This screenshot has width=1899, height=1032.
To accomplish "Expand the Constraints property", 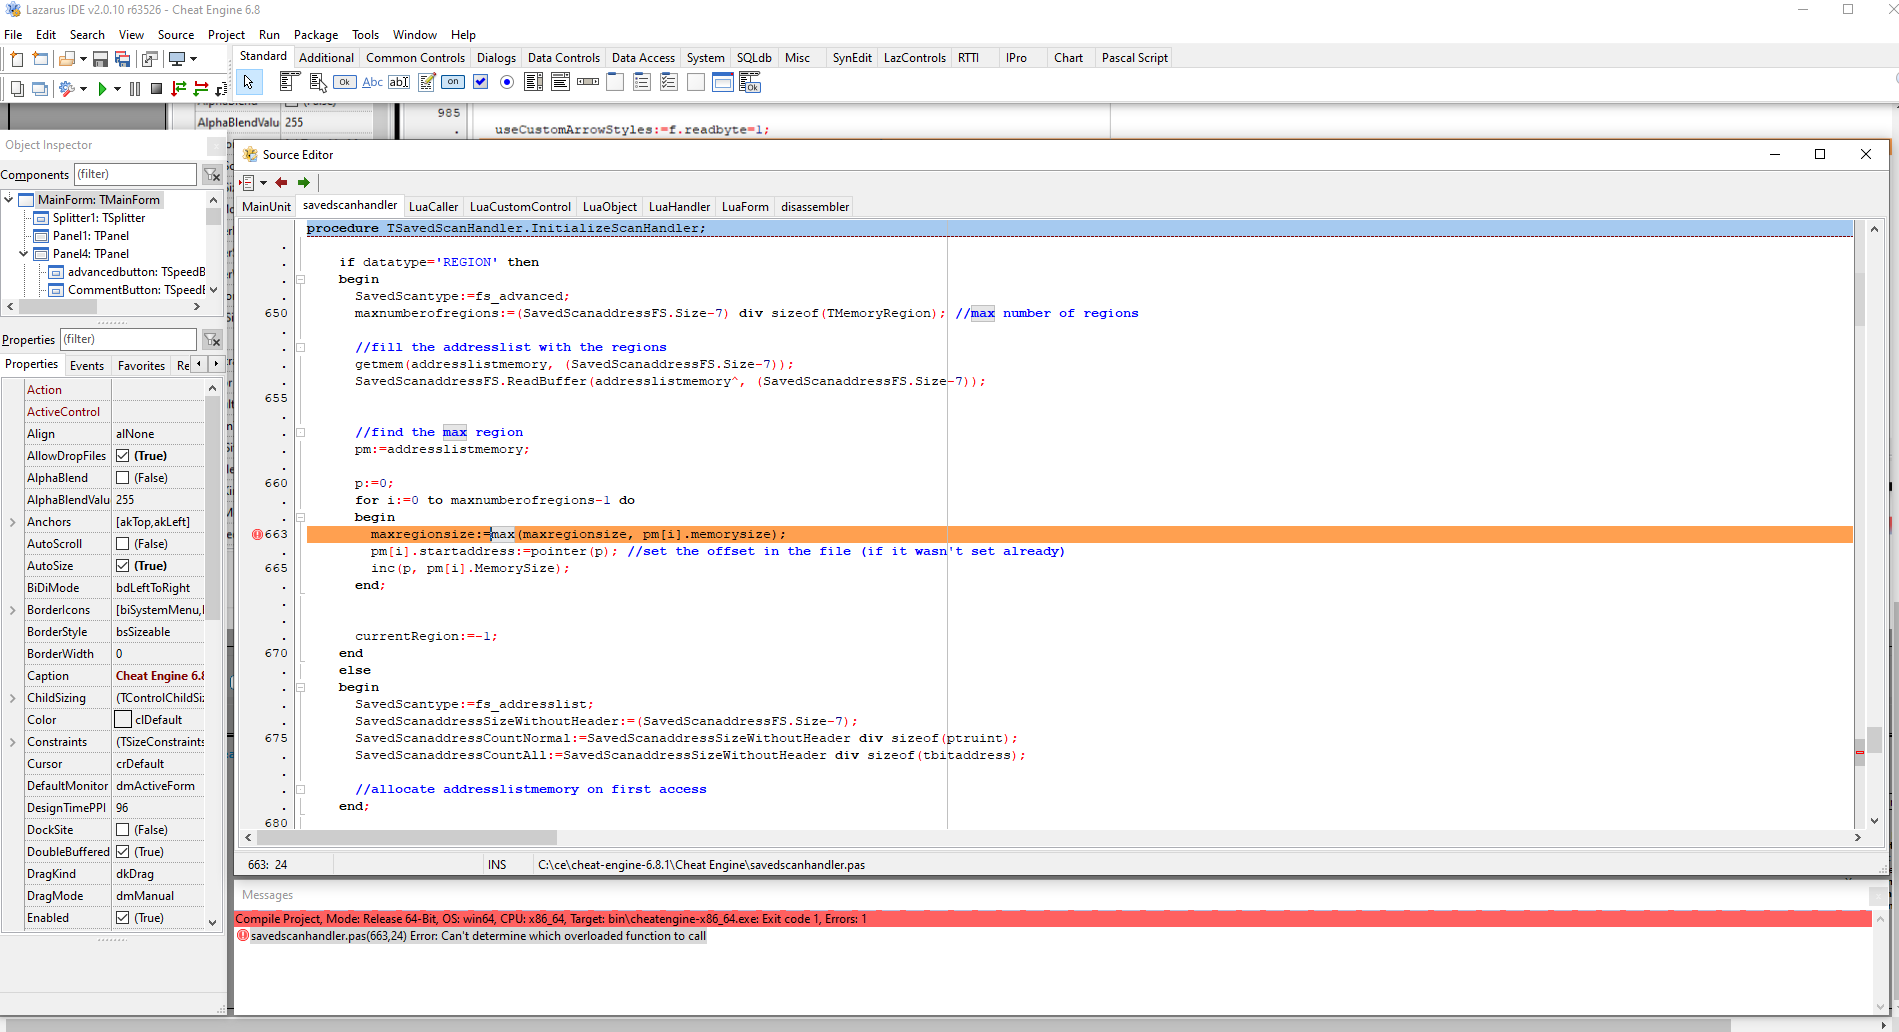I will [12, 742].
